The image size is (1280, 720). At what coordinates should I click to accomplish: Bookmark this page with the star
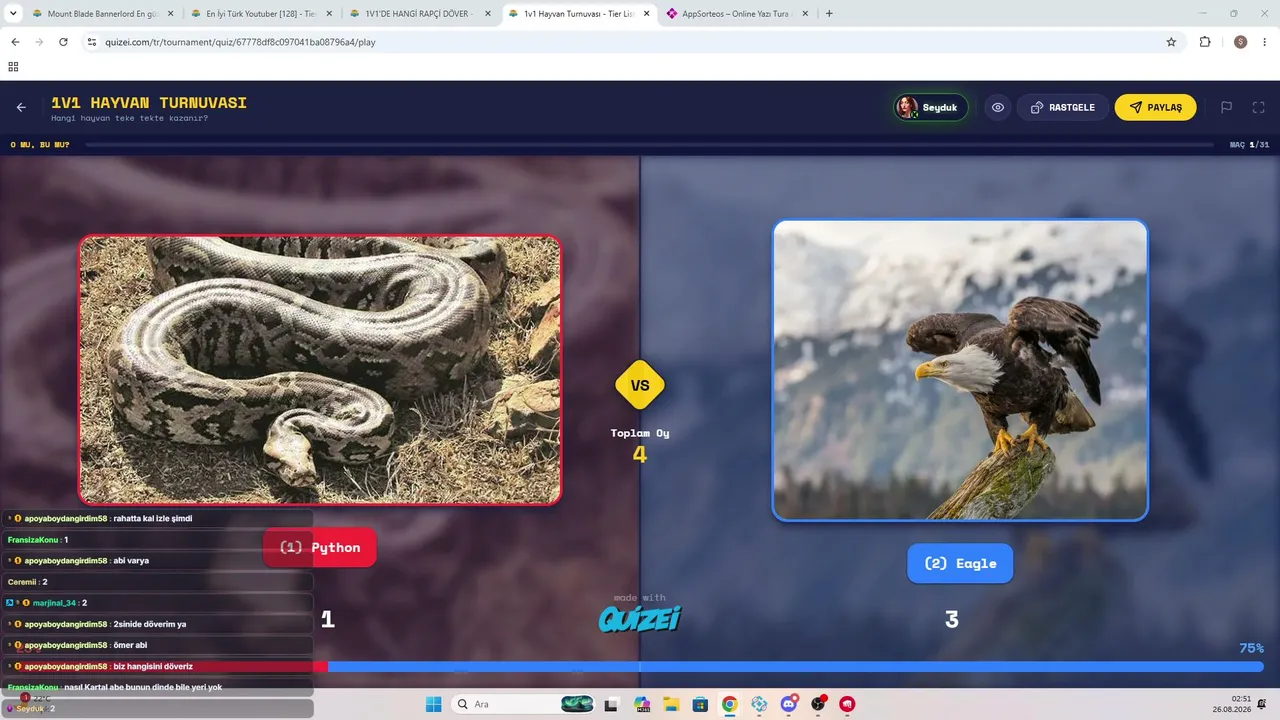(x=1171, y=42)
